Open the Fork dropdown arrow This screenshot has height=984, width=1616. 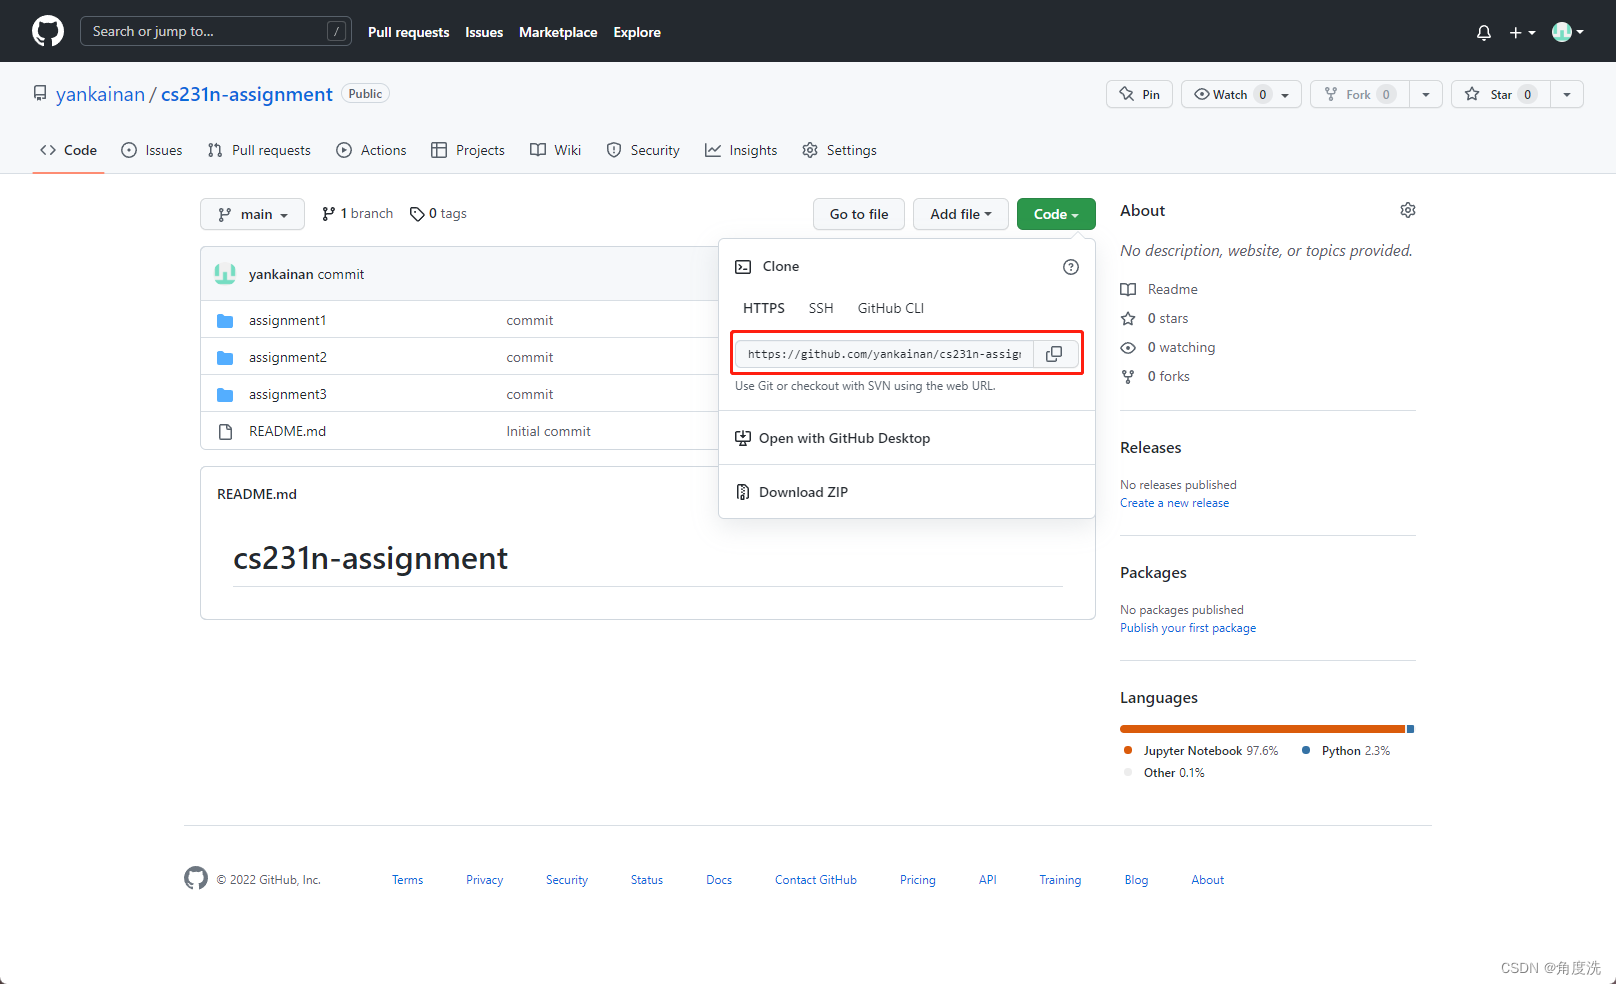coord(1426,94)
